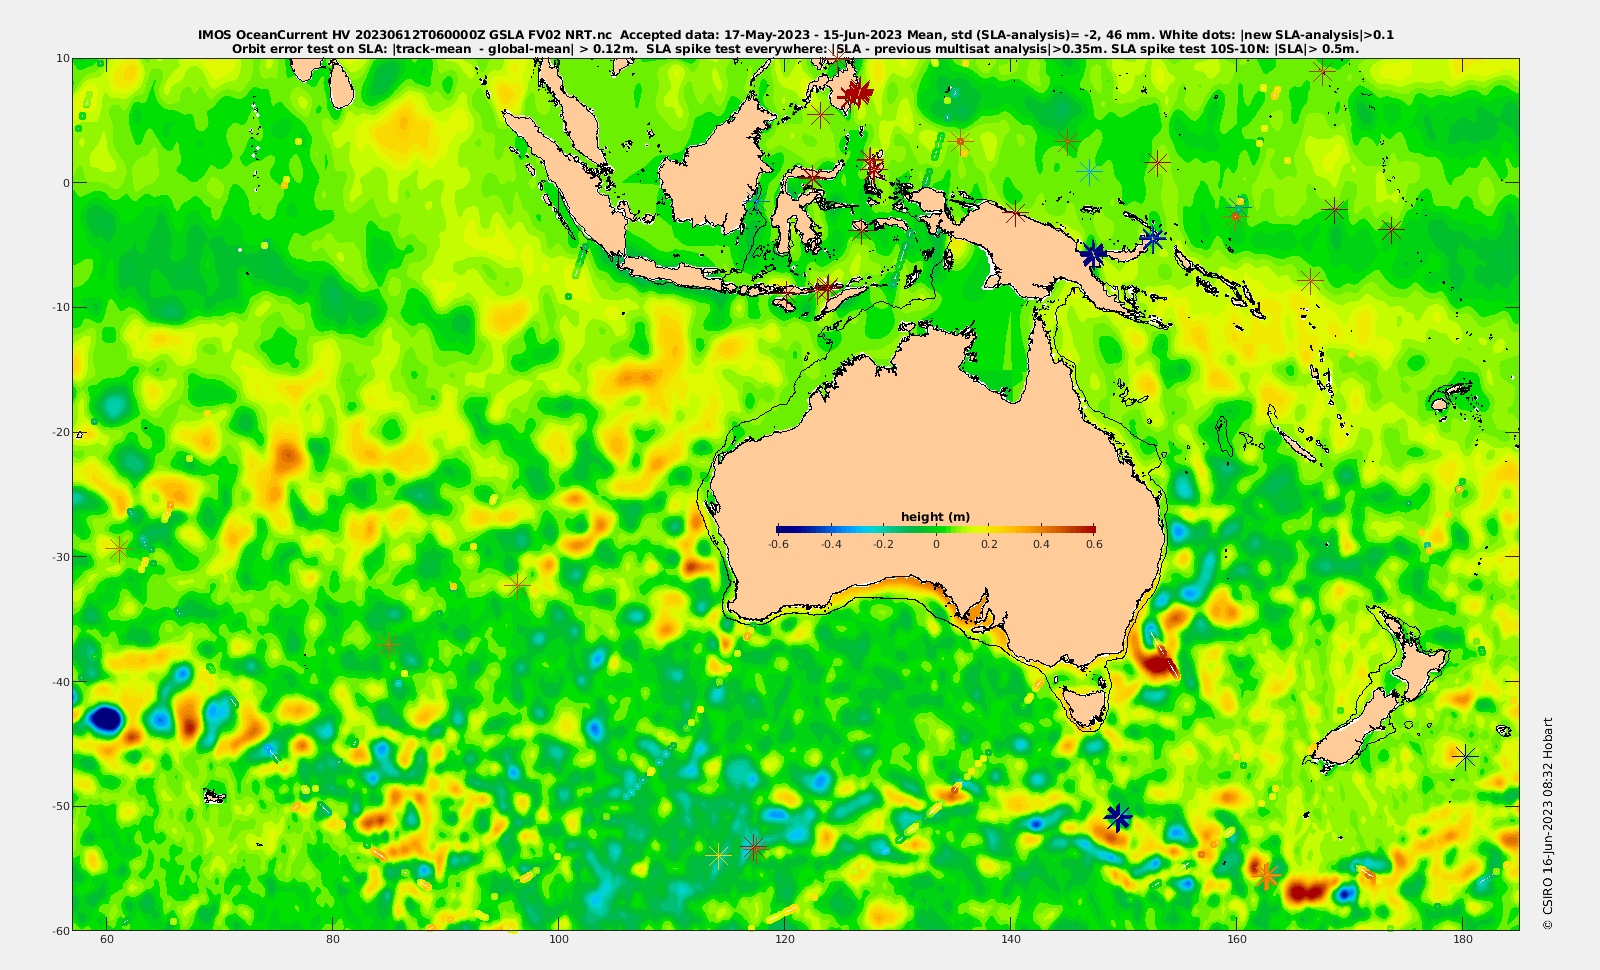Click New Zealand's South Island
Image resolution: width=1600 pixels, height=970 pixels.
point(1352,728)
